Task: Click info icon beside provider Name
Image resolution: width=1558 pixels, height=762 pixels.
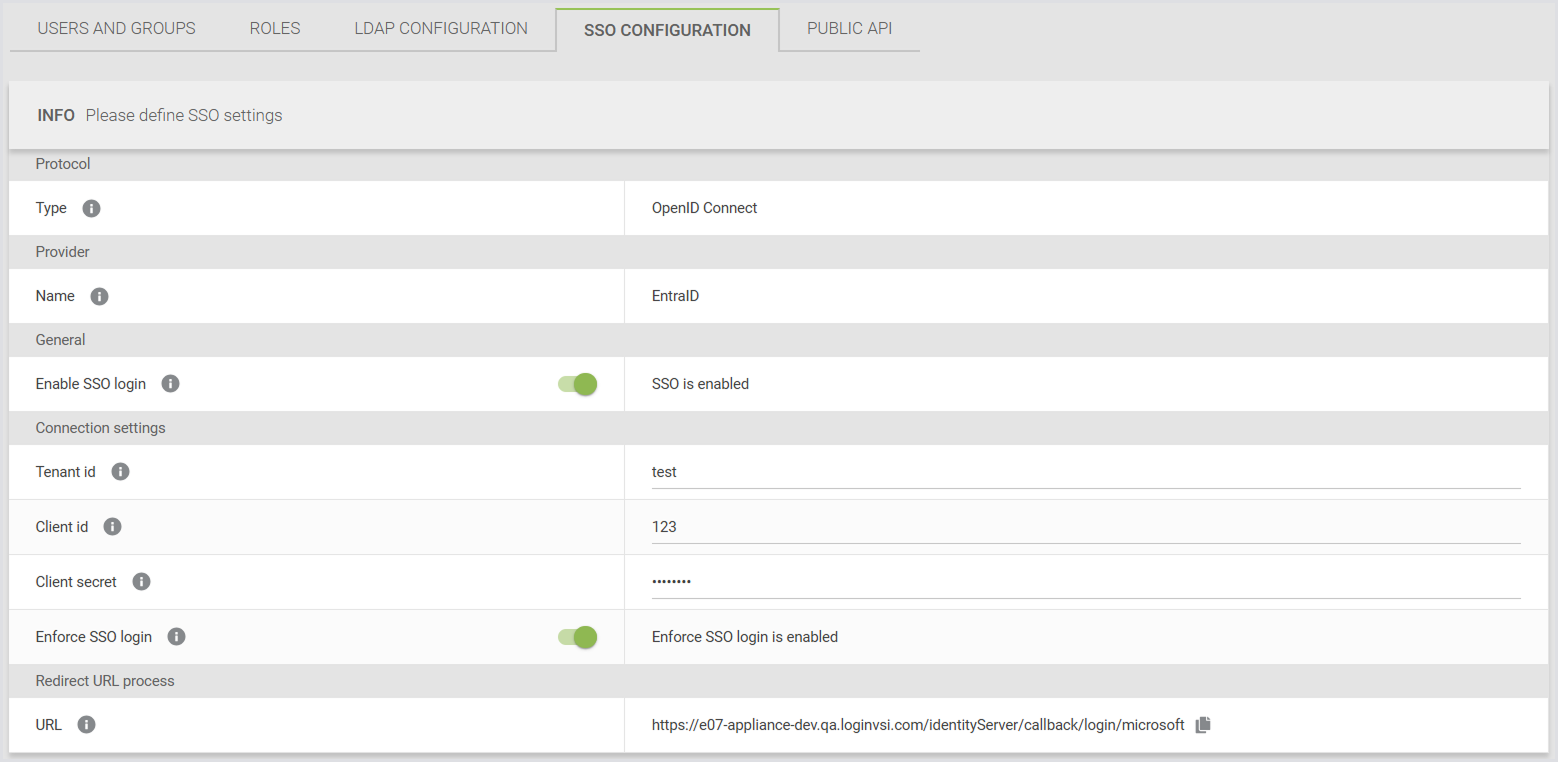Action: [99, 296]
